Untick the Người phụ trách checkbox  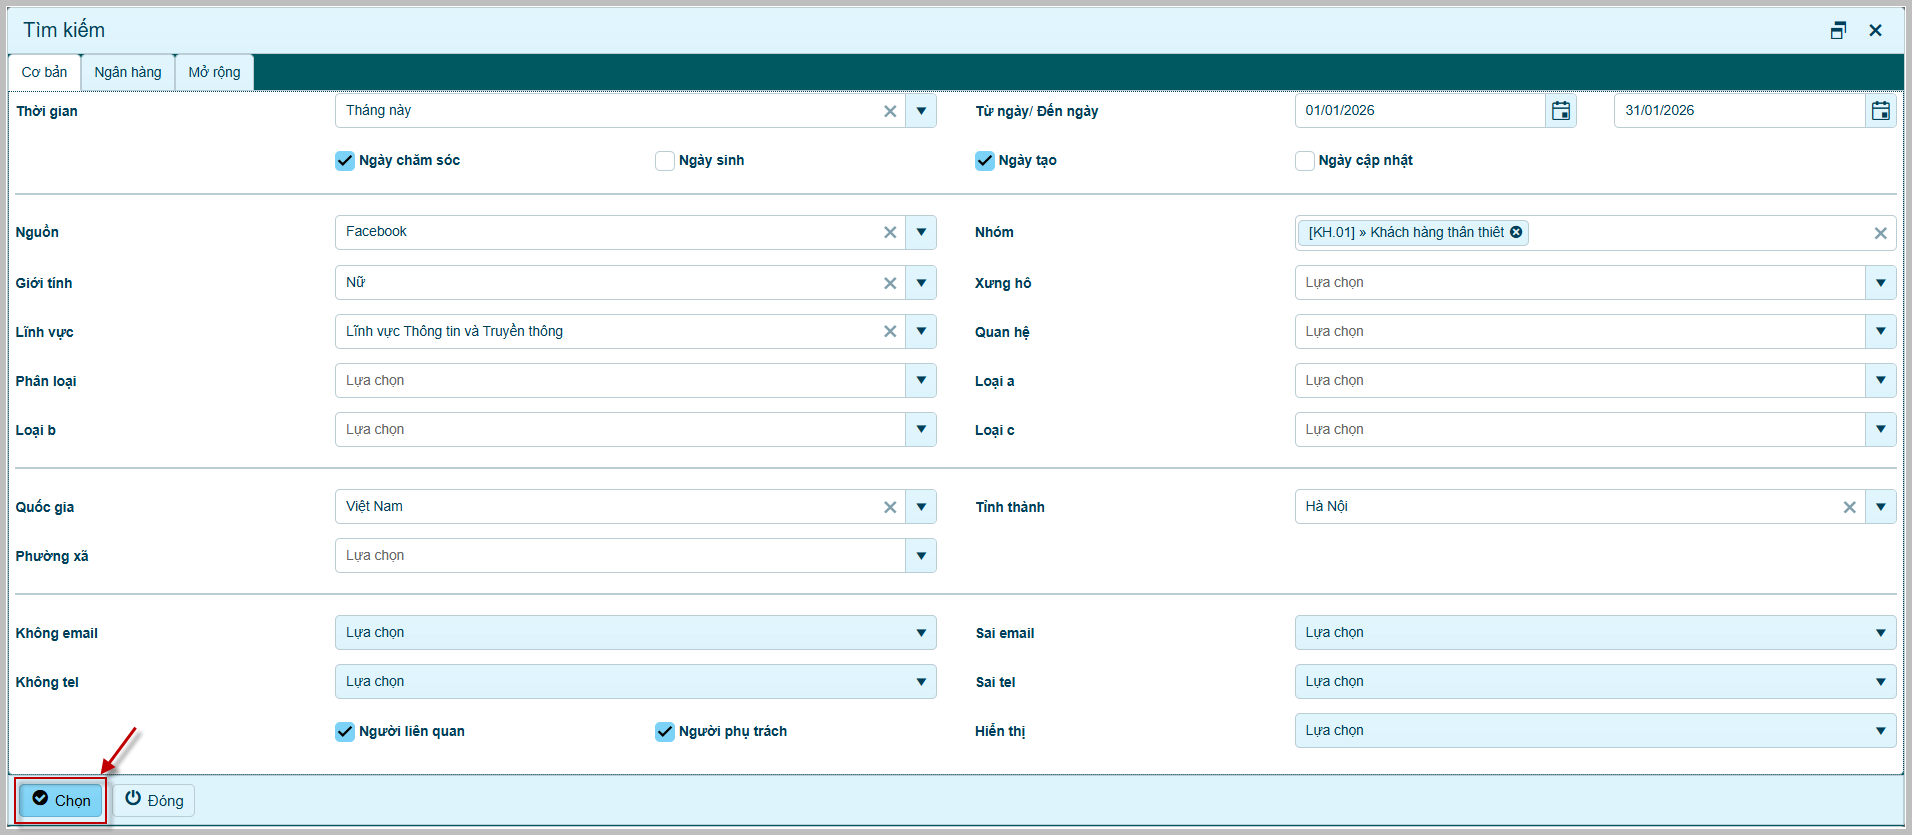pyautogui.click(x=665, y=732)
